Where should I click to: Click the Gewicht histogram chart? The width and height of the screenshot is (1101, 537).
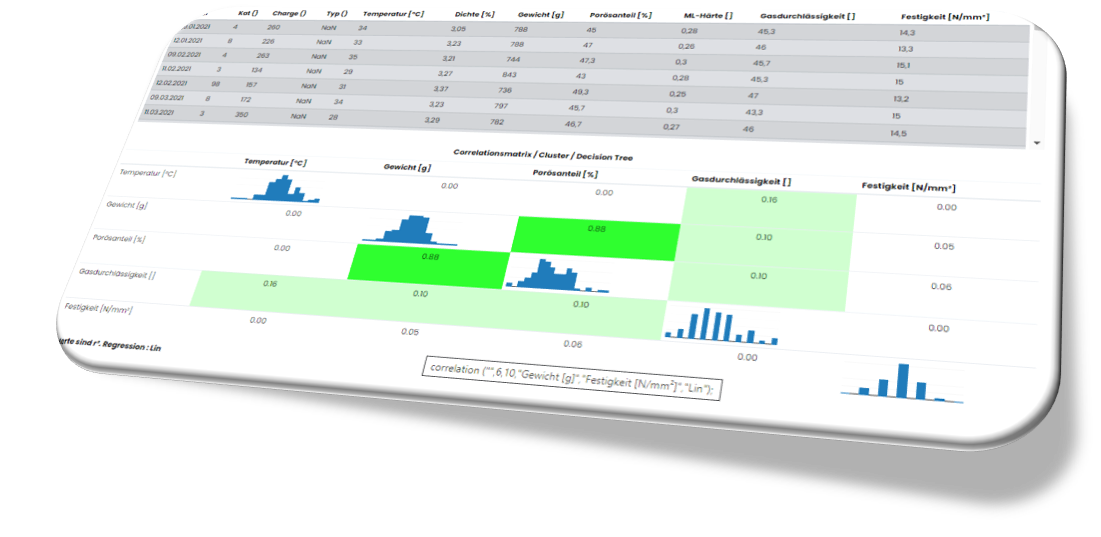(x=405, y=230)
